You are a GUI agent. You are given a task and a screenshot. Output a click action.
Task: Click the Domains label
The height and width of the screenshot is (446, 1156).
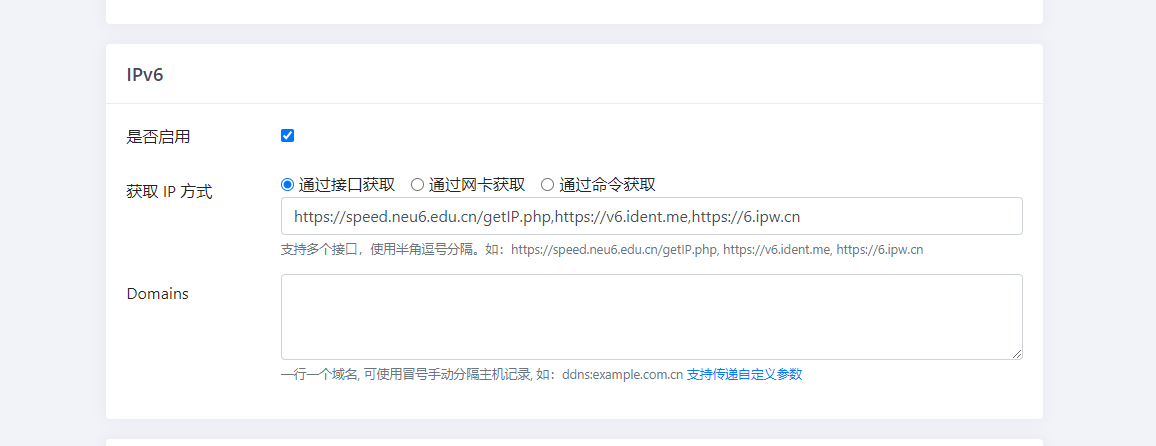click(x=158, y=293)
